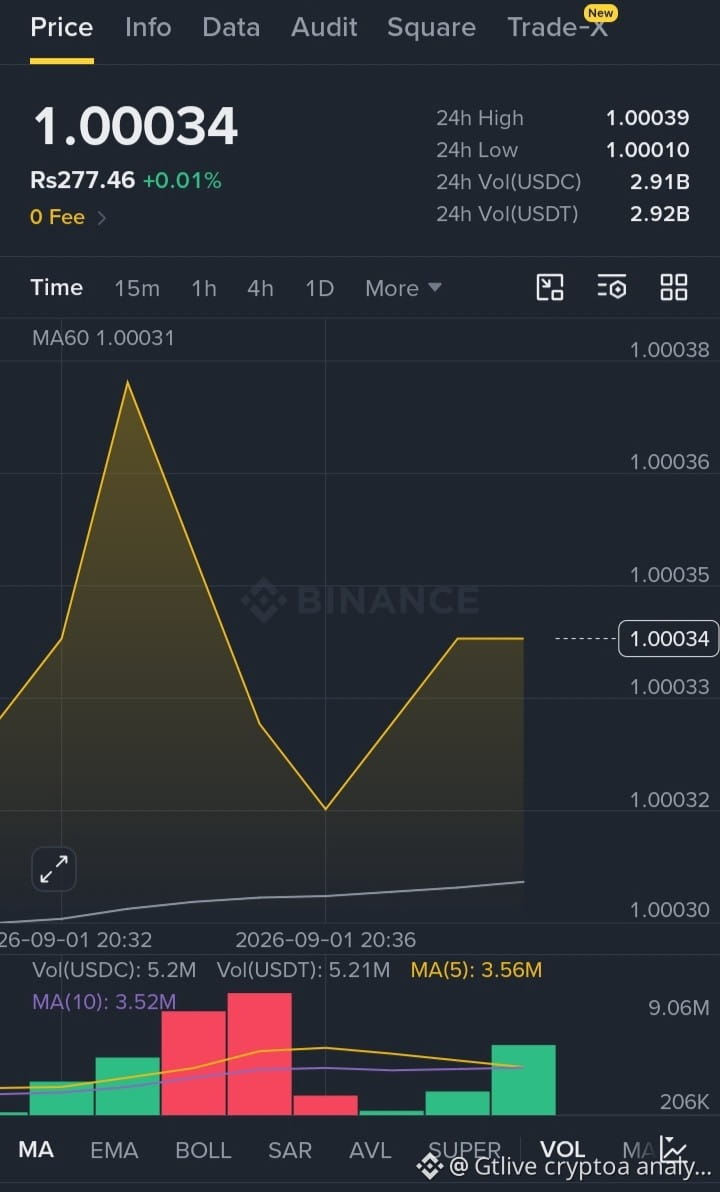720x1192 pixels.
Task: Open the 0 Fee details chevron
Action: [x=102, y=218]
